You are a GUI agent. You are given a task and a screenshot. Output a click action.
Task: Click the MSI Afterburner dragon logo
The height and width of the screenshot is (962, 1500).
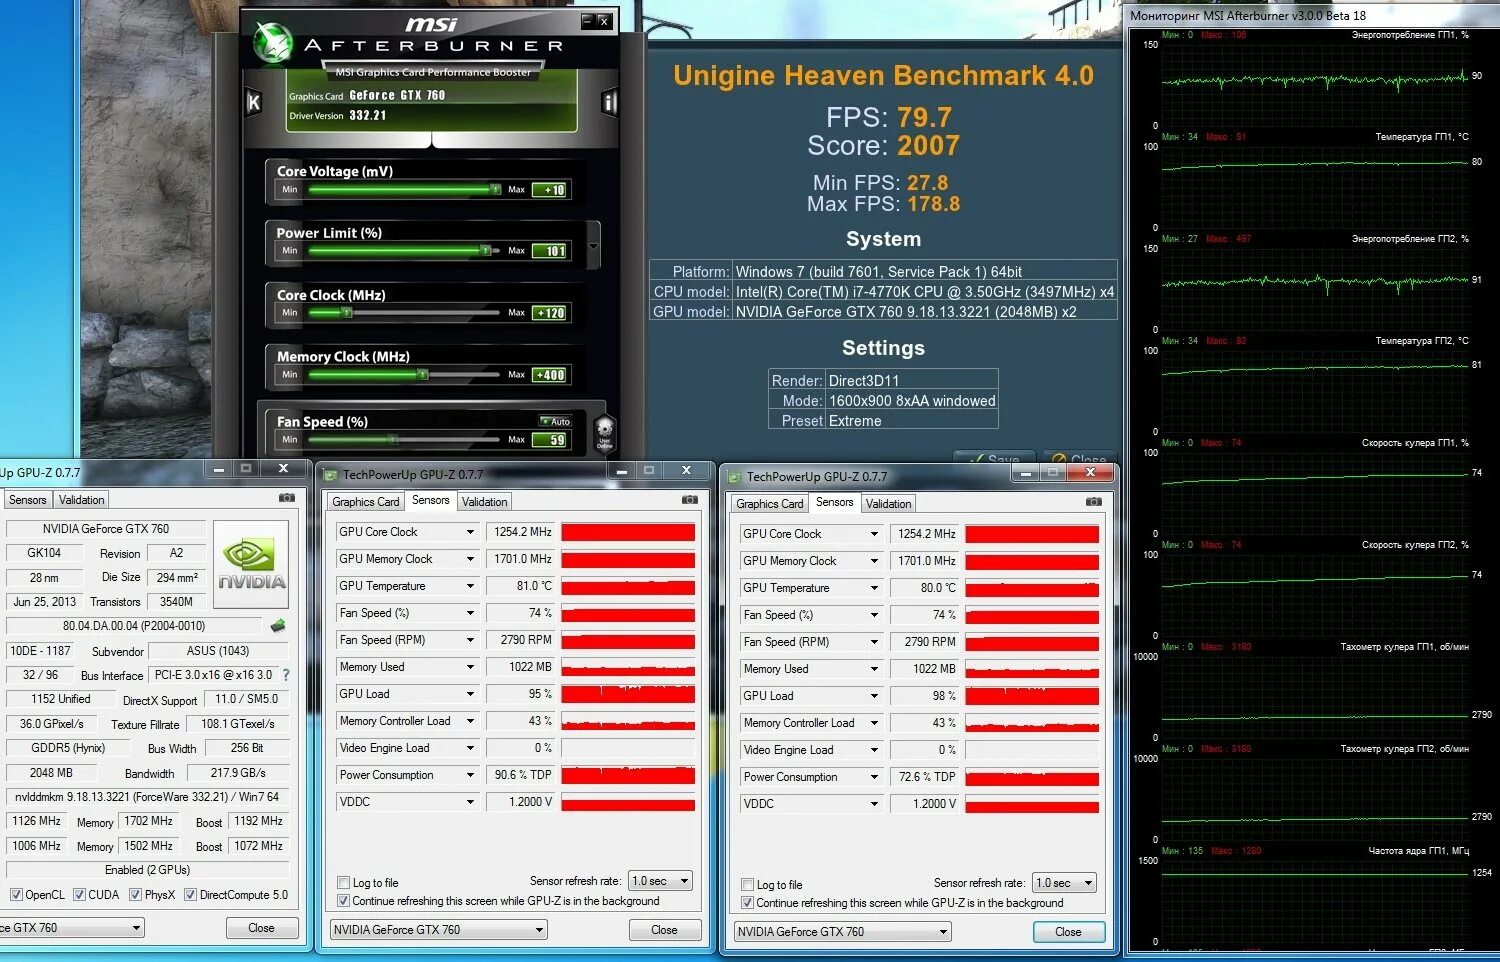271,42
